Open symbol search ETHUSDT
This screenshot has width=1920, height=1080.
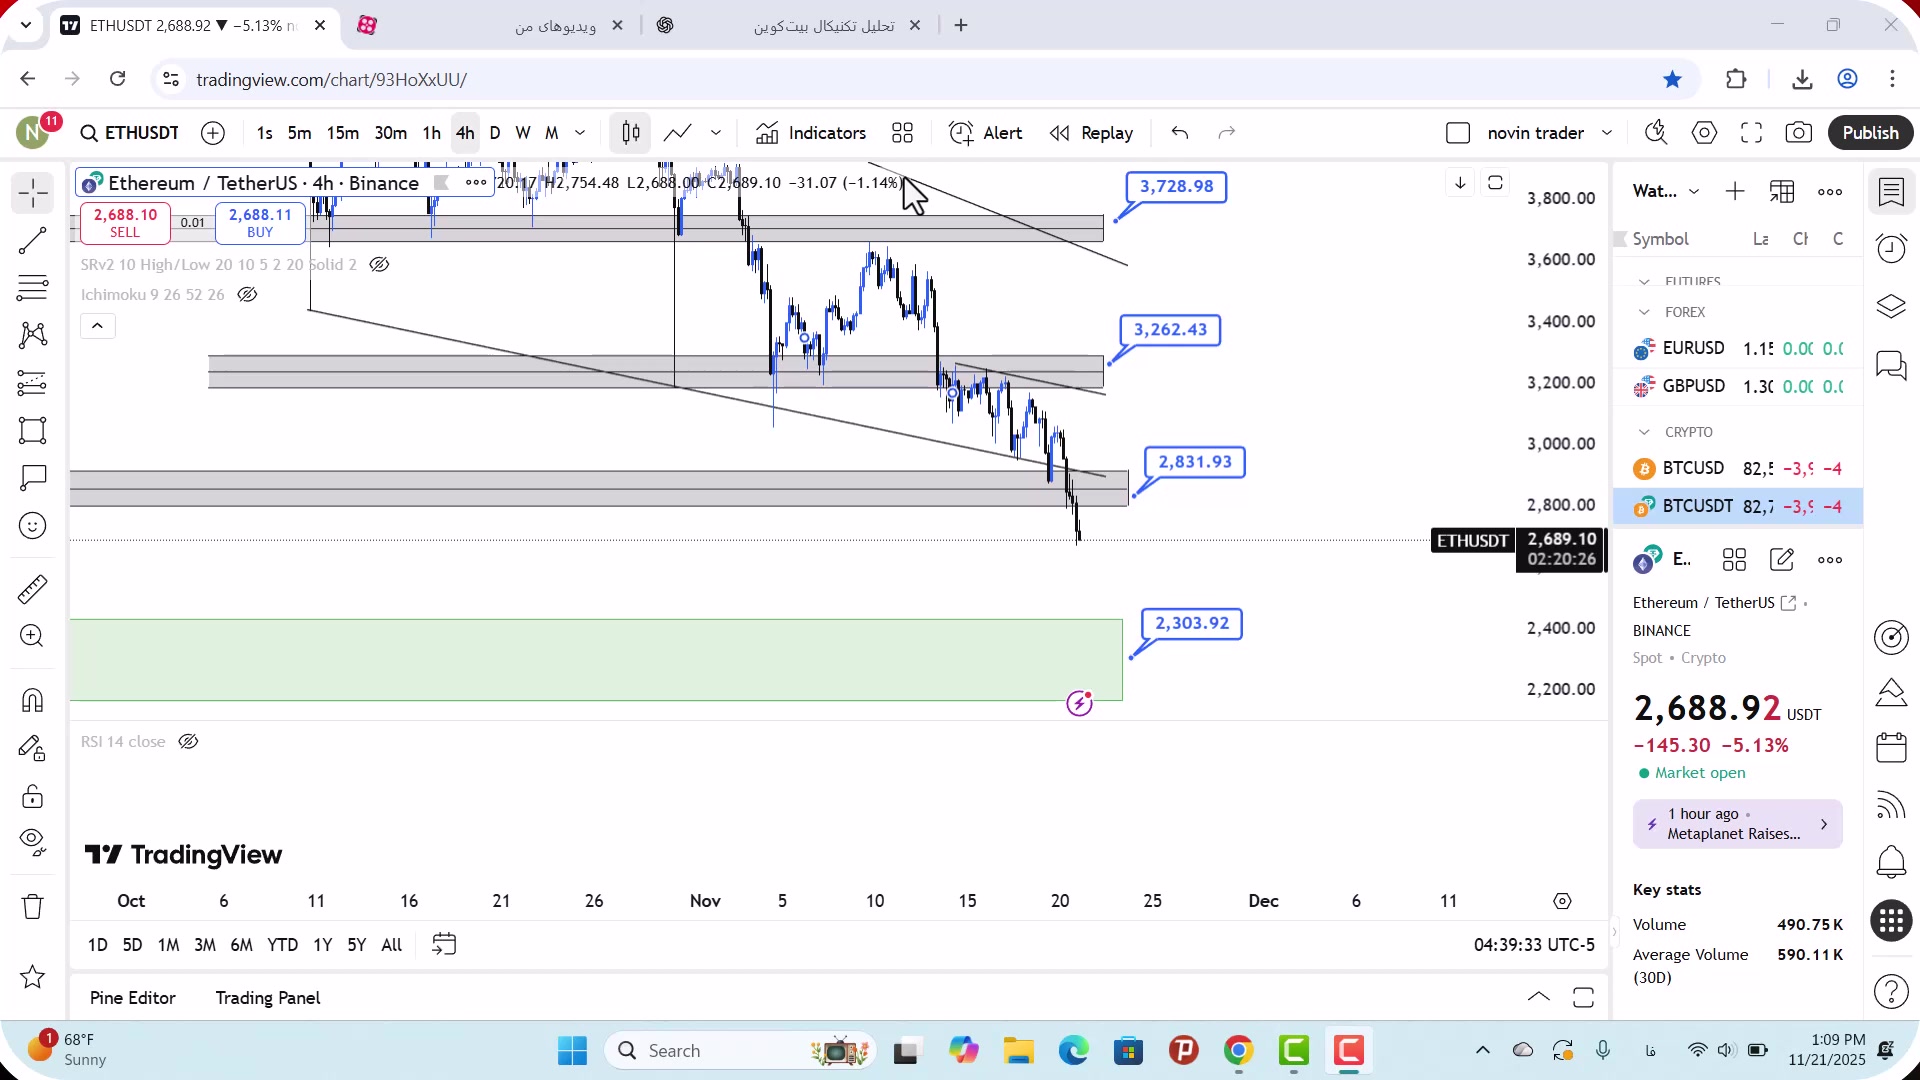[130, 133]
